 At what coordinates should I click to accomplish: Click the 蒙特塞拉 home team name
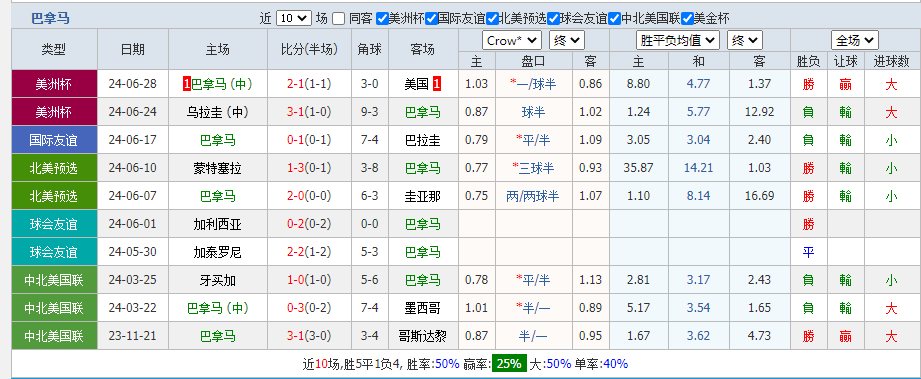tap(217, 168)
